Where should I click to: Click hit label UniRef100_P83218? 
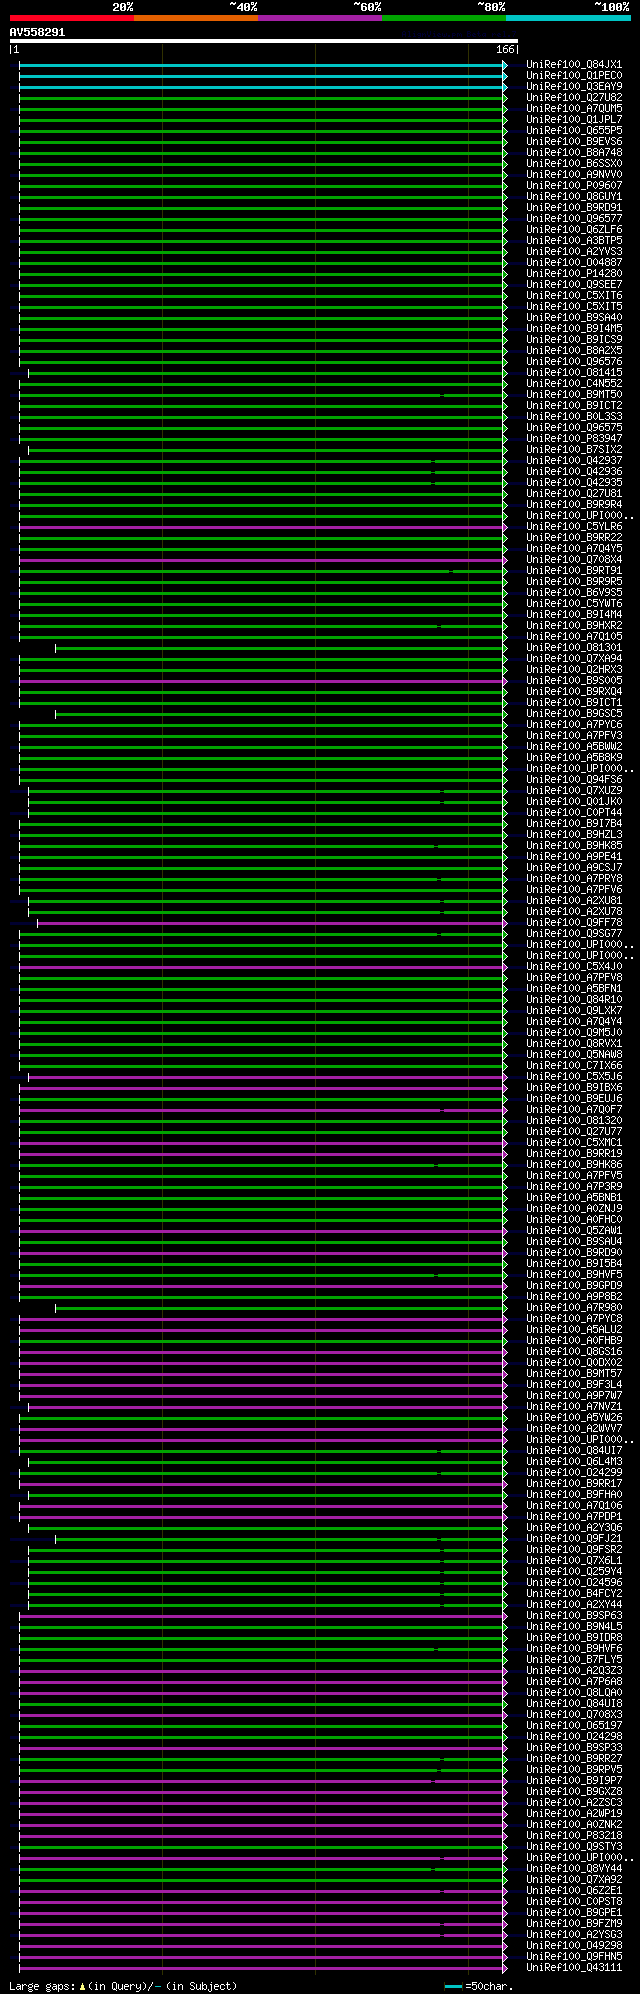(x=574, y=1836)
